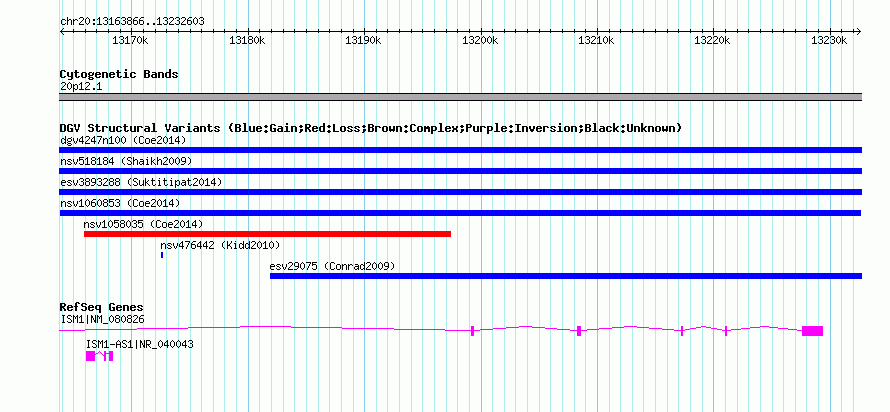The height and width of the screenshot is (412, 890).
Task: Select the gray 20p12.1 cytogenetic band bar
Action: (x=460, y=97)
